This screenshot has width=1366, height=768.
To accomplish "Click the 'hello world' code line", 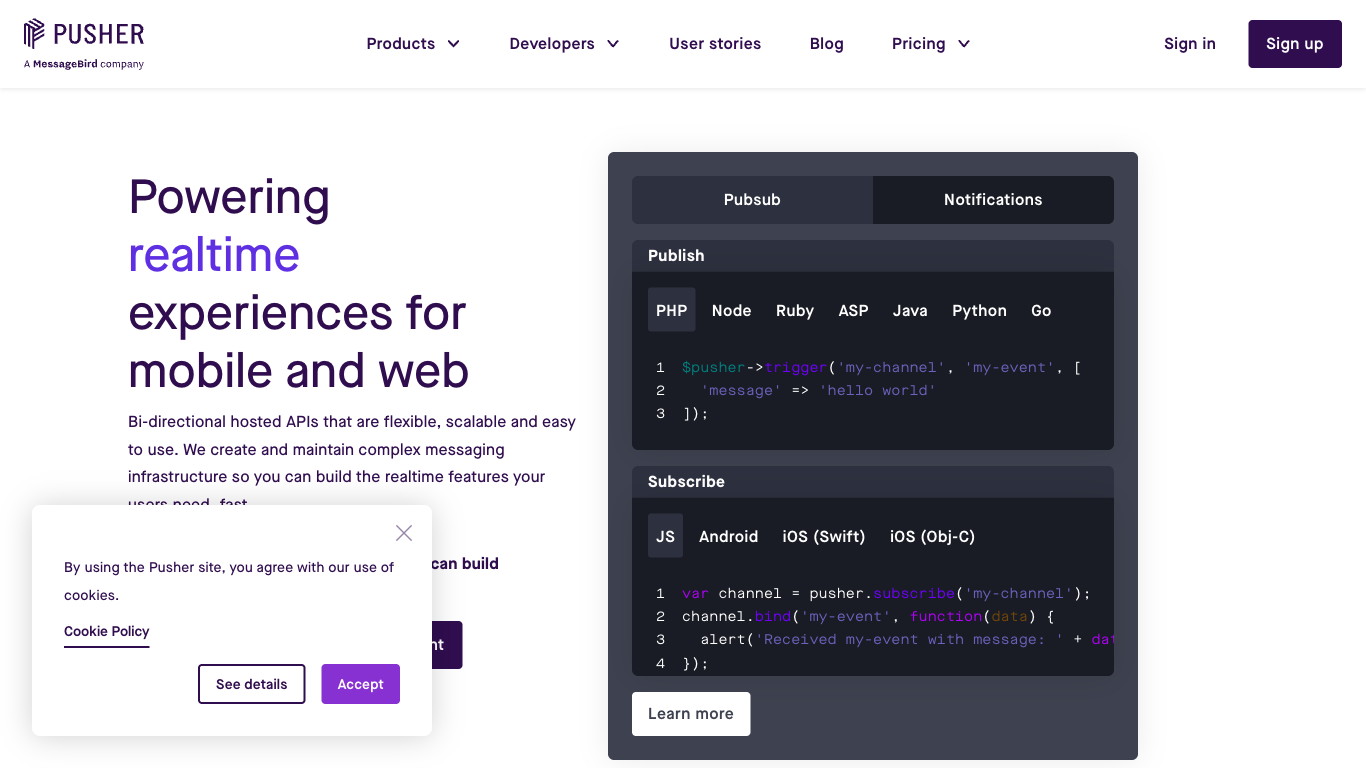I will coord(818,390).
